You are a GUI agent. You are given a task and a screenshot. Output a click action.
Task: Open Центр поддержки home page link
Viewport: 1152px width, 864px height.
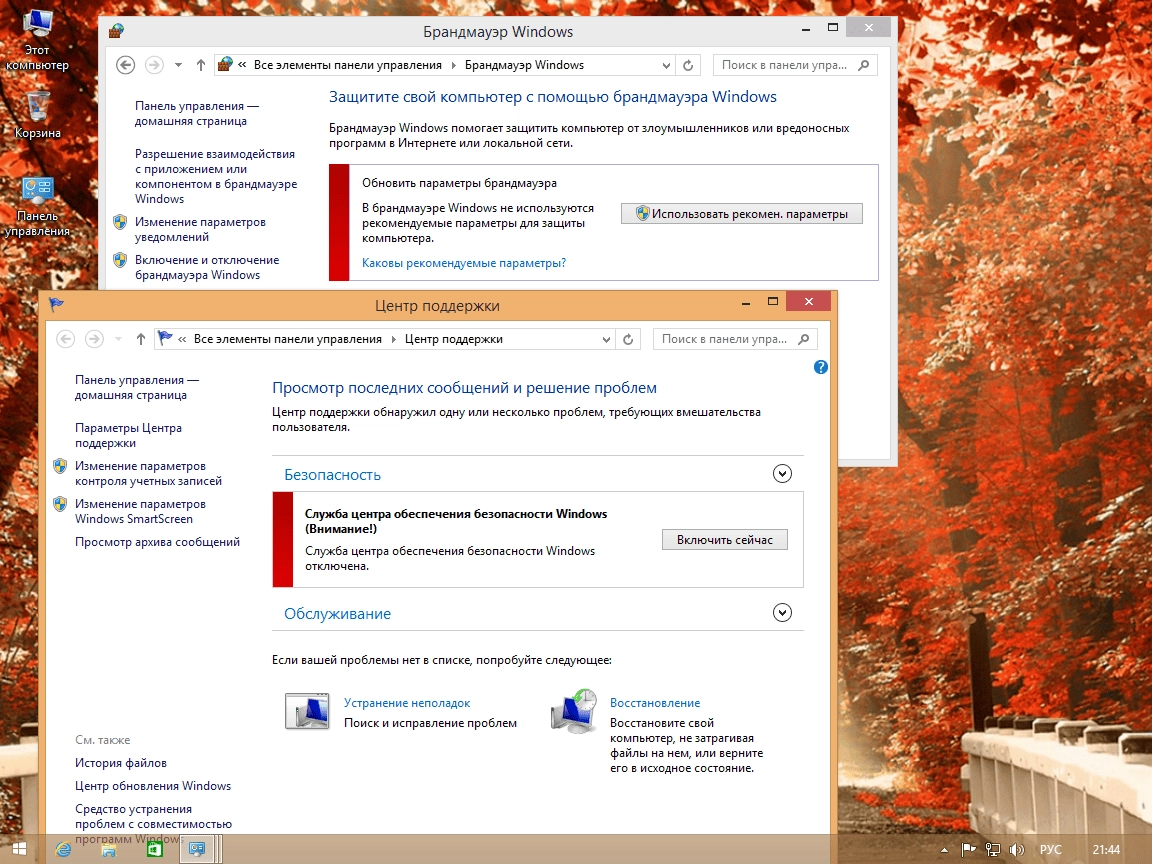click(137, 387)
